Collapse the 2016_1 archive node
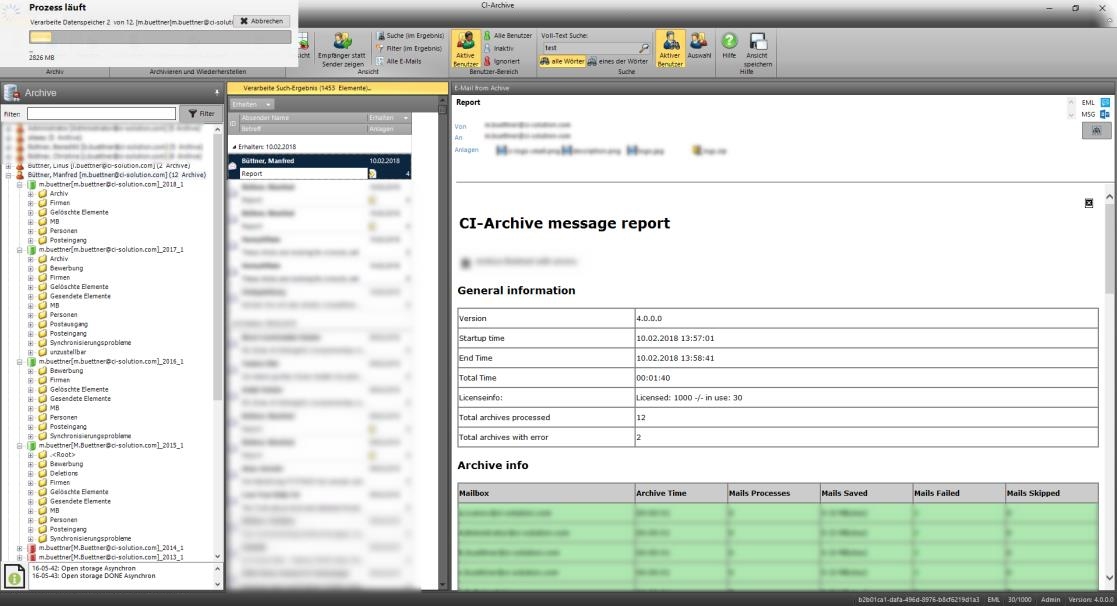This screenshot has width=1117, height=606. pos(20,362)
